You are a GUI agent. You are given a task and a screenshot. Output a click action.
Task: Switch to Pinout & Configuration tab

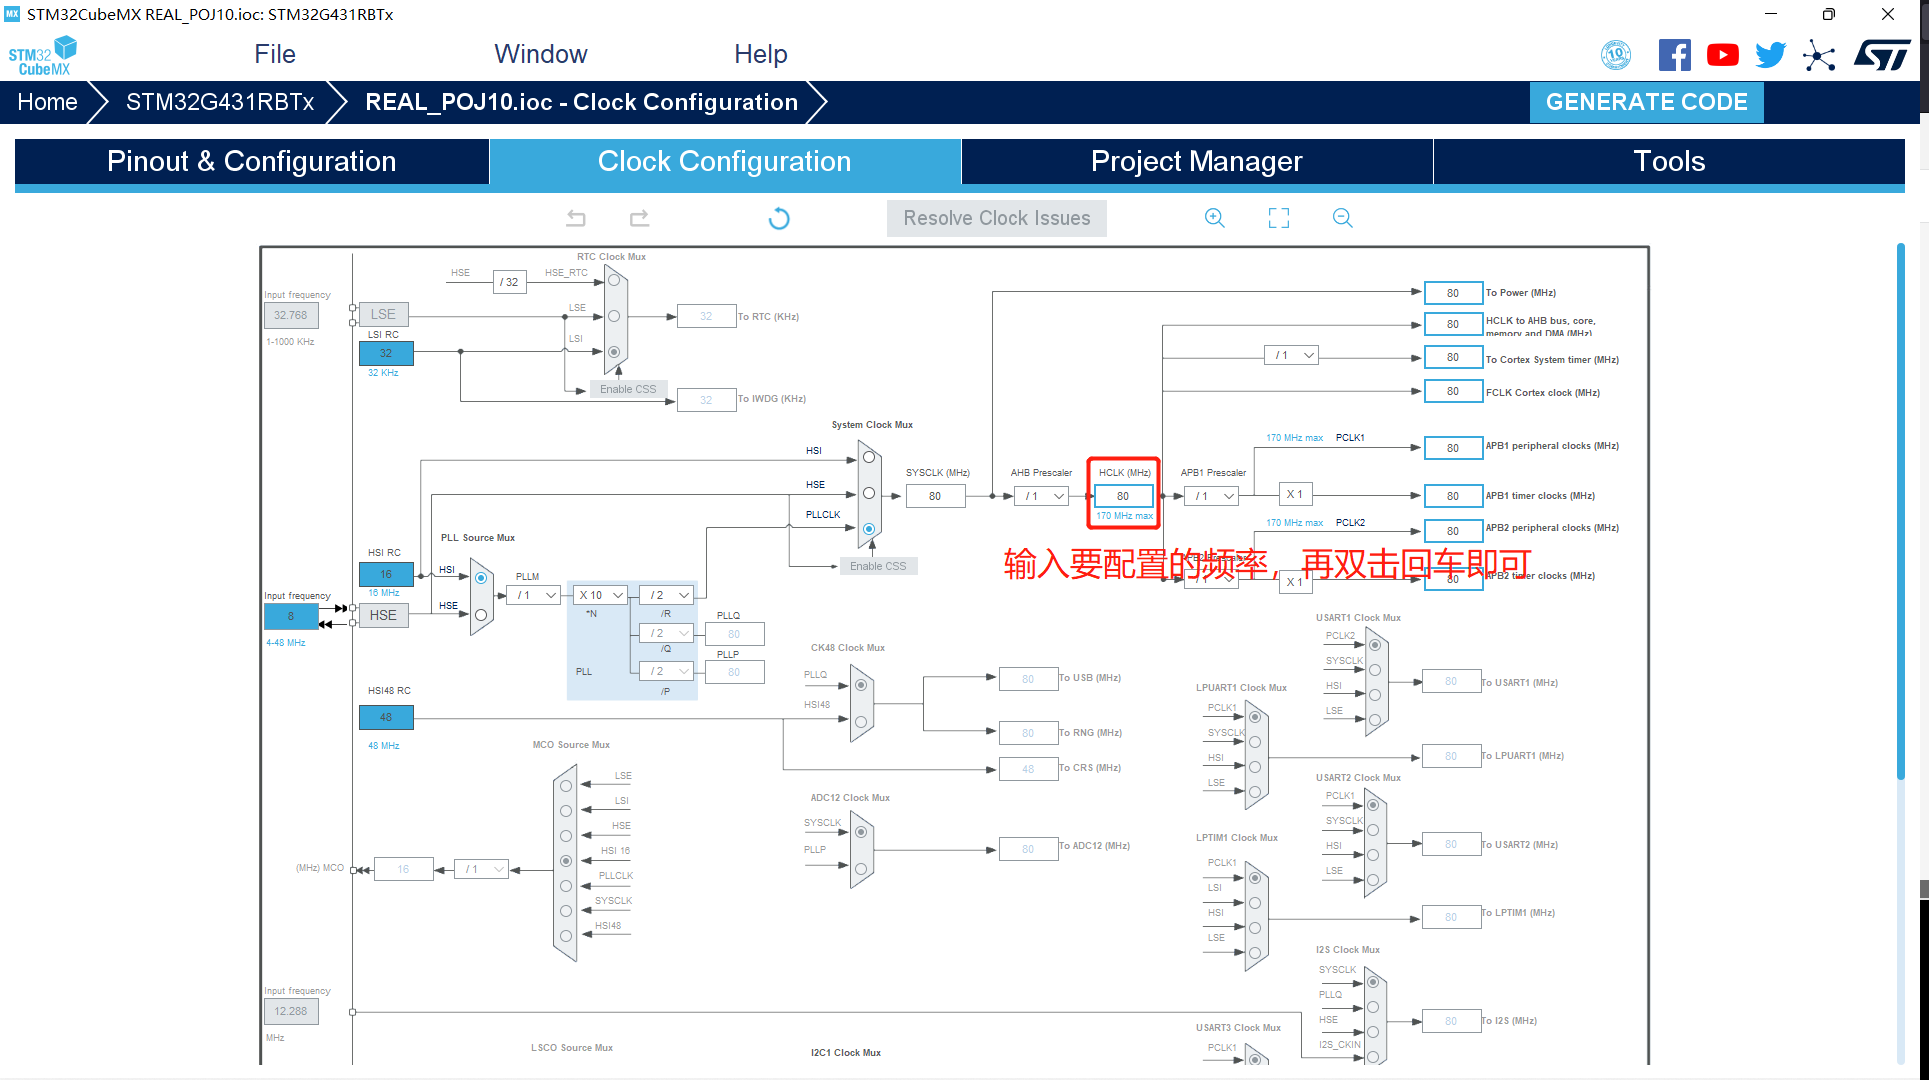(252, 162)
